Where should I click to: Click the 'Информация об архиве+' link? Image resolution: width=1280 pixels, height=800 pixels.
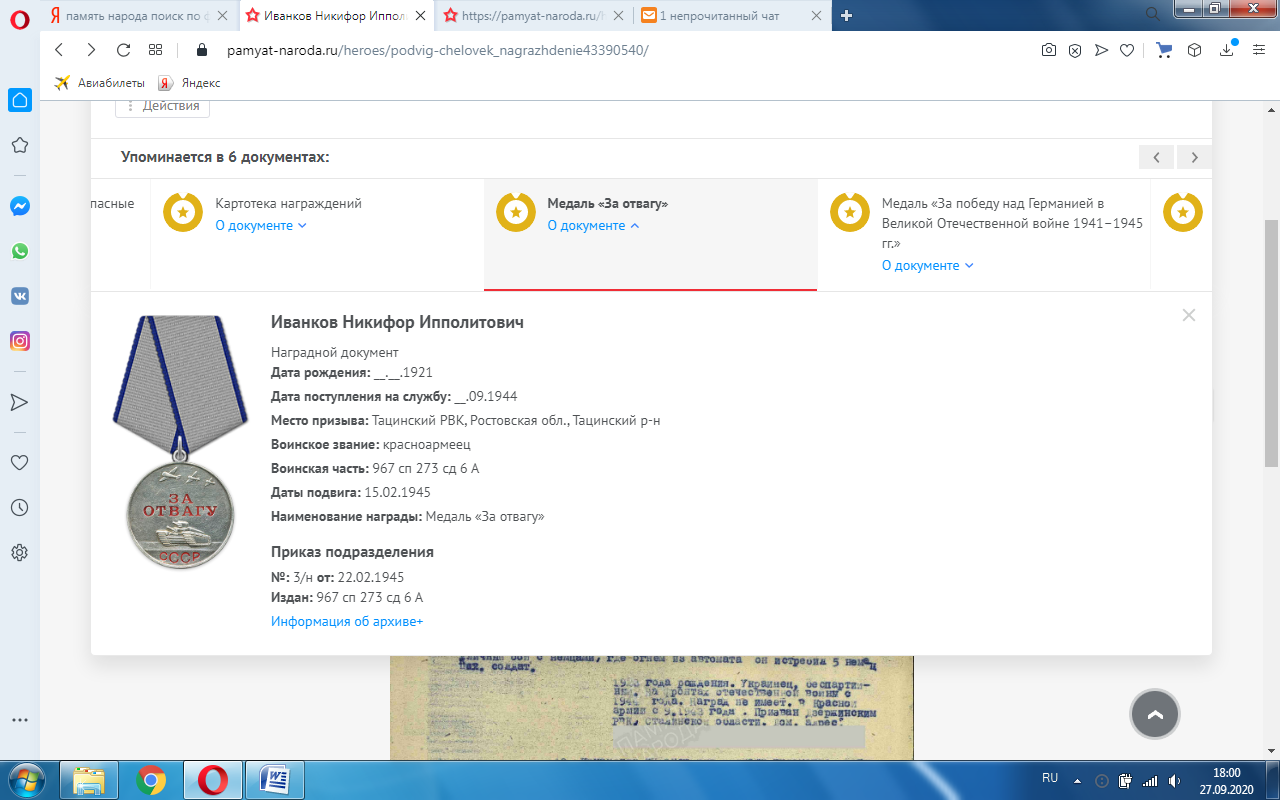347,622
